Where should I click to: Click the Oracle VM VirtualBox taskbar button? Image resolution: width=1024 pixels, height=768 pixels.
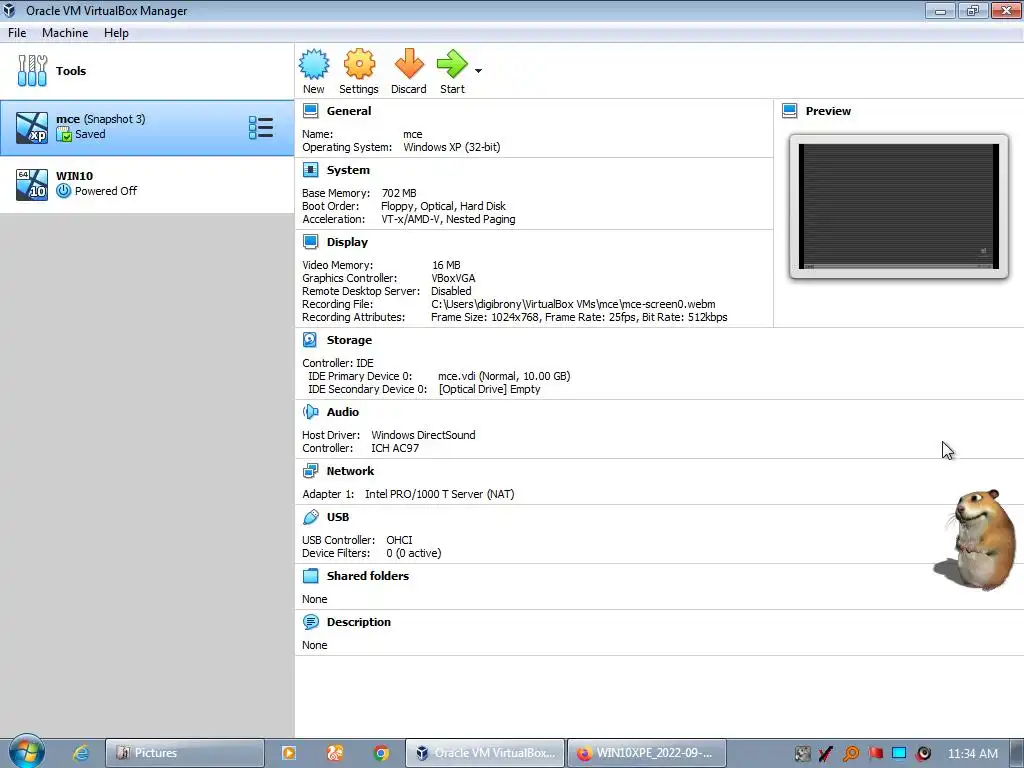485,753
